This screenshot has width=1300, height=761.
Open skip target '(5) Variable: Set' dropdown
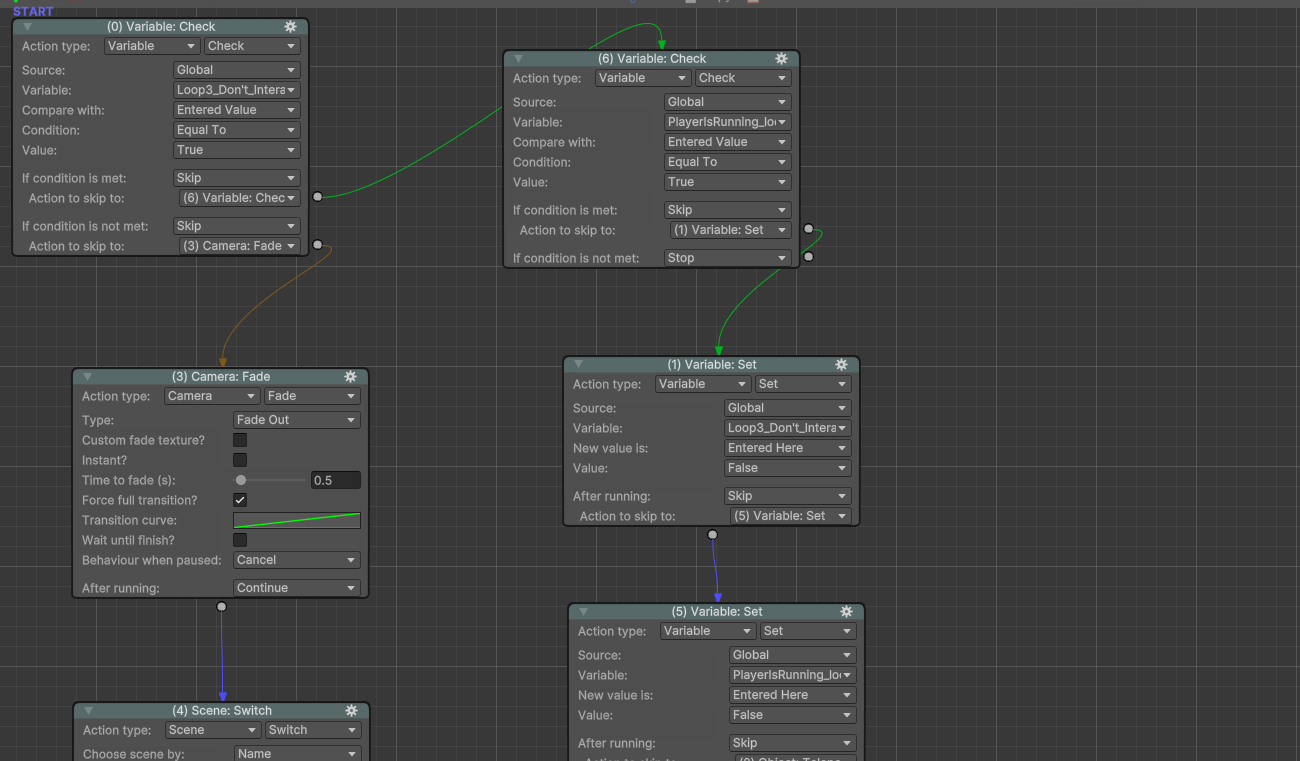(x=791, y=516)
